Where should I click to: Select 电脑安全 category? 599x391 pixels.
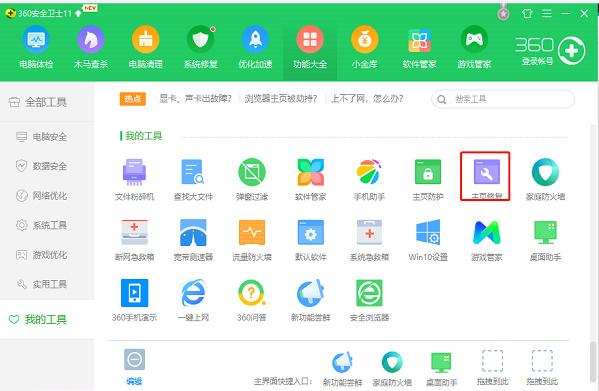[x=42, y=137]
